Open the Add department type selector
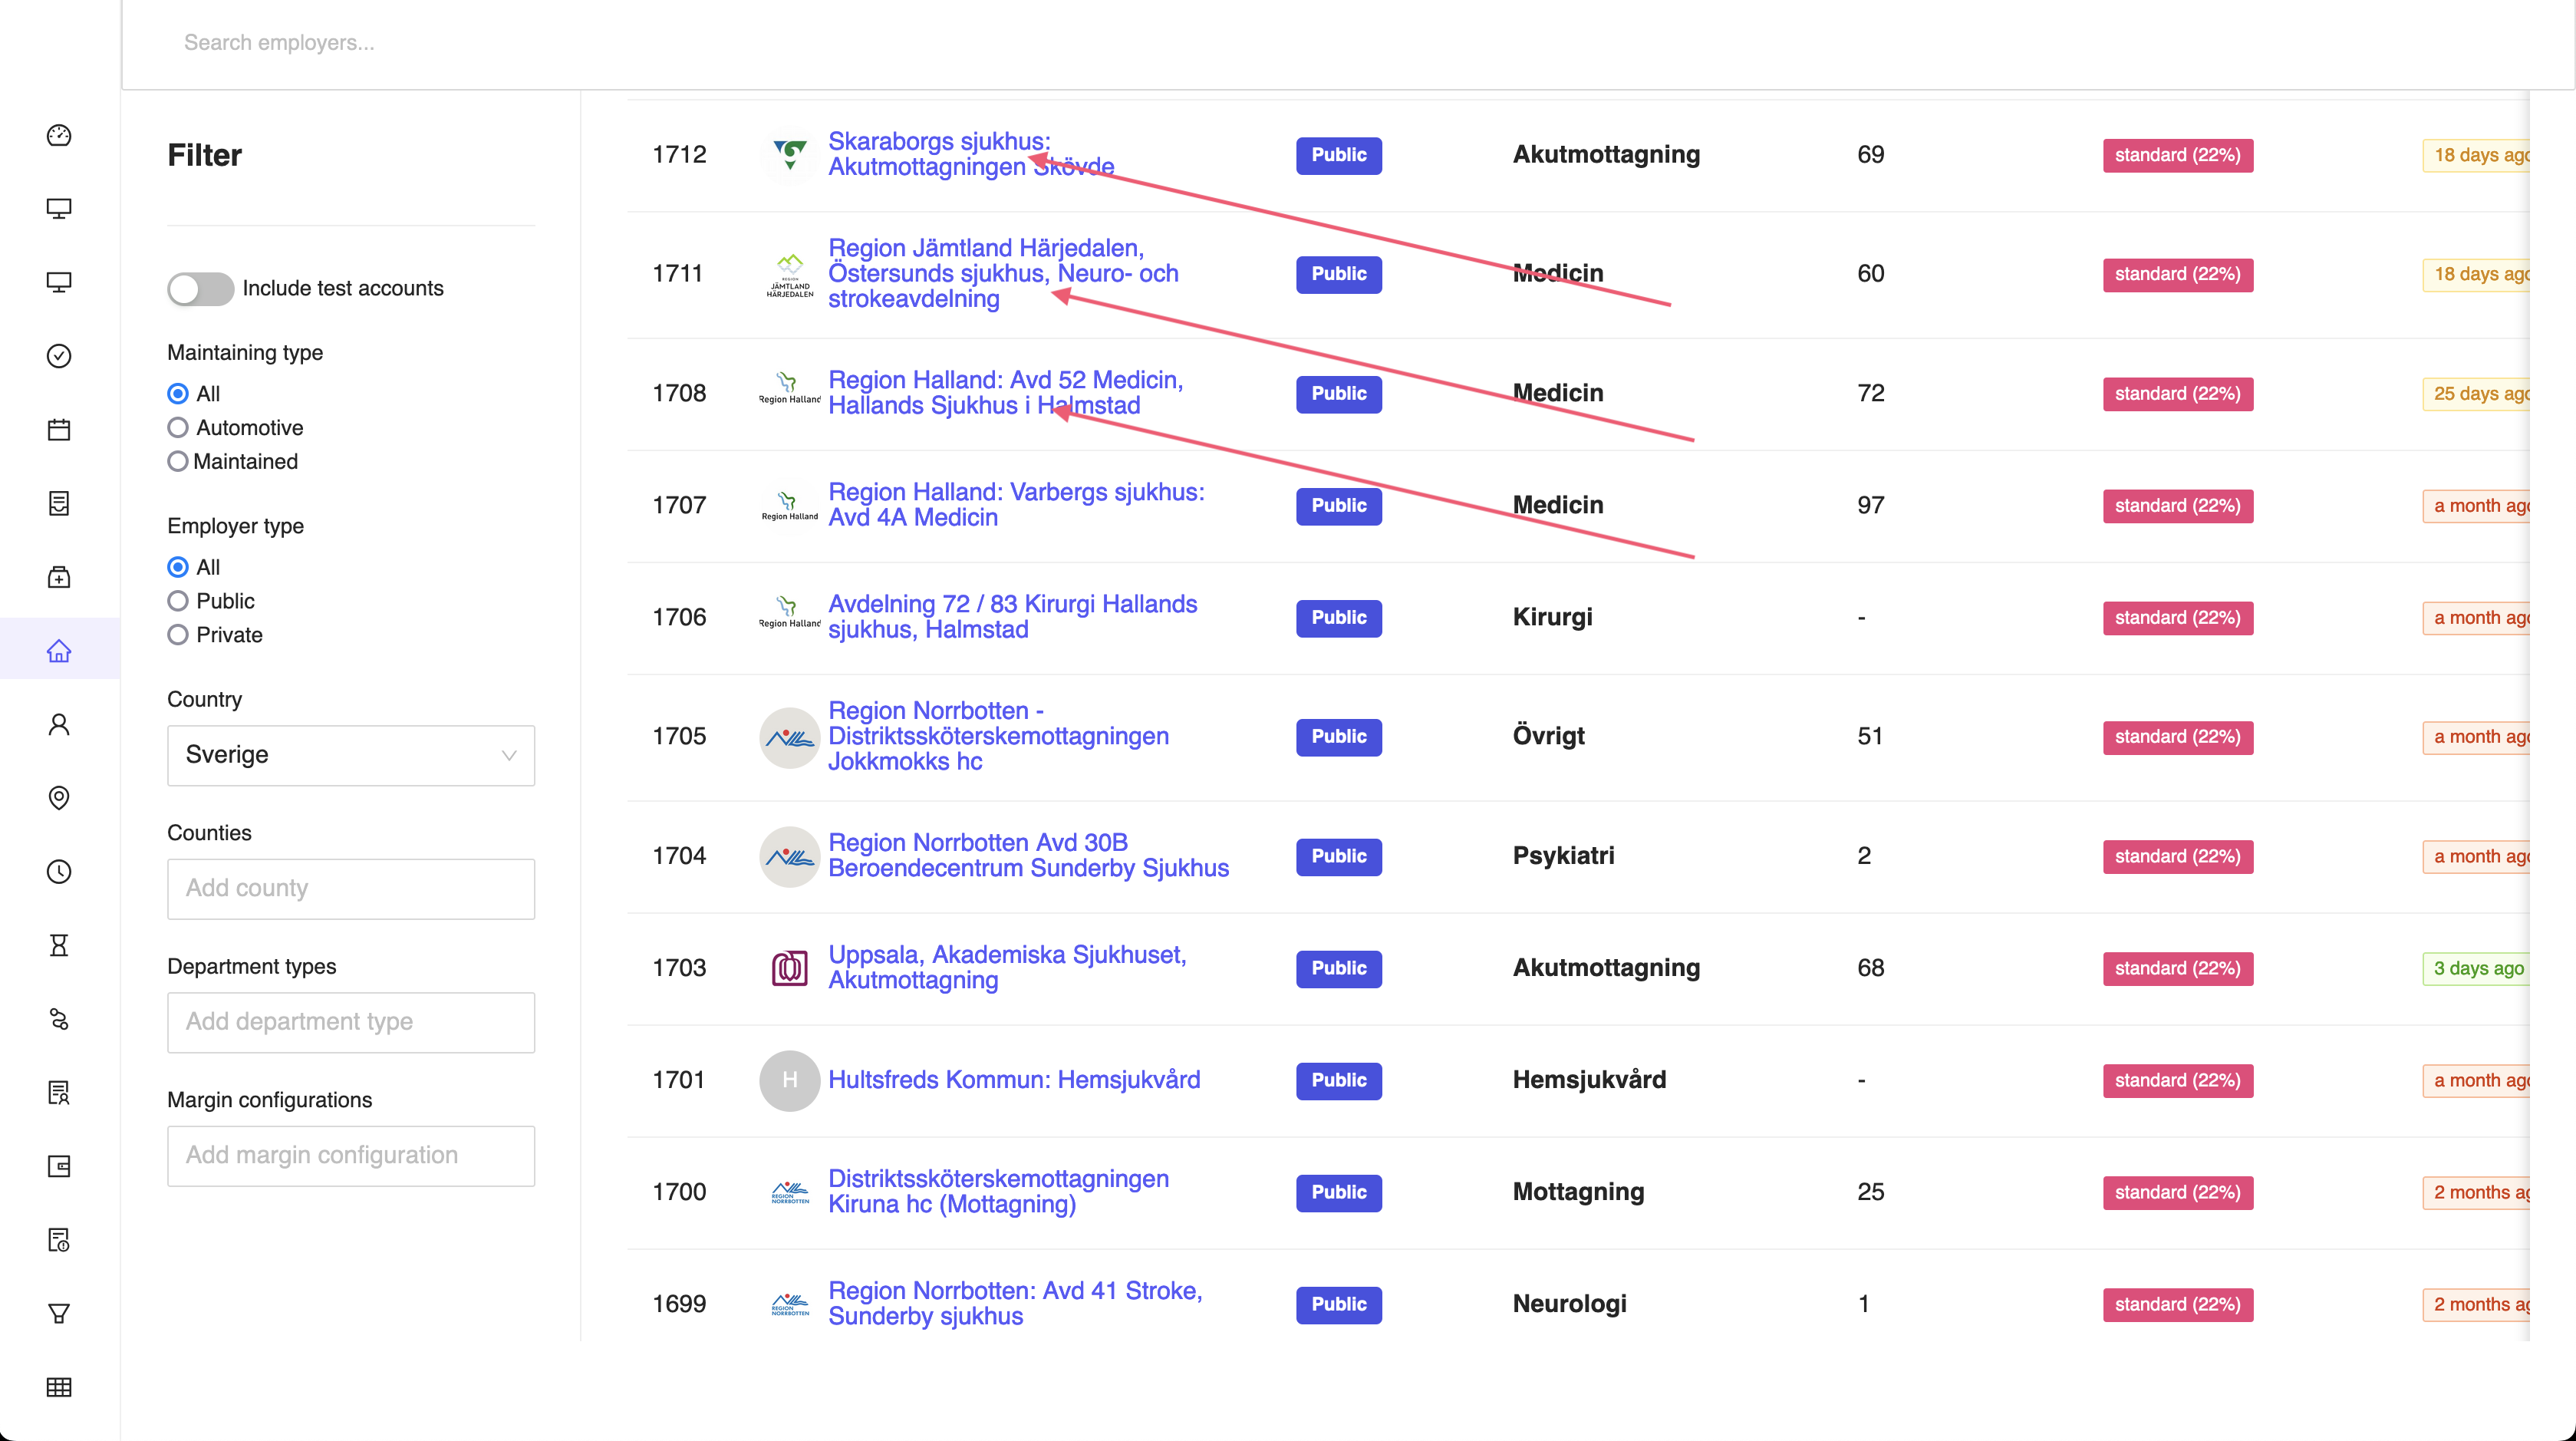 point(350,1022)
